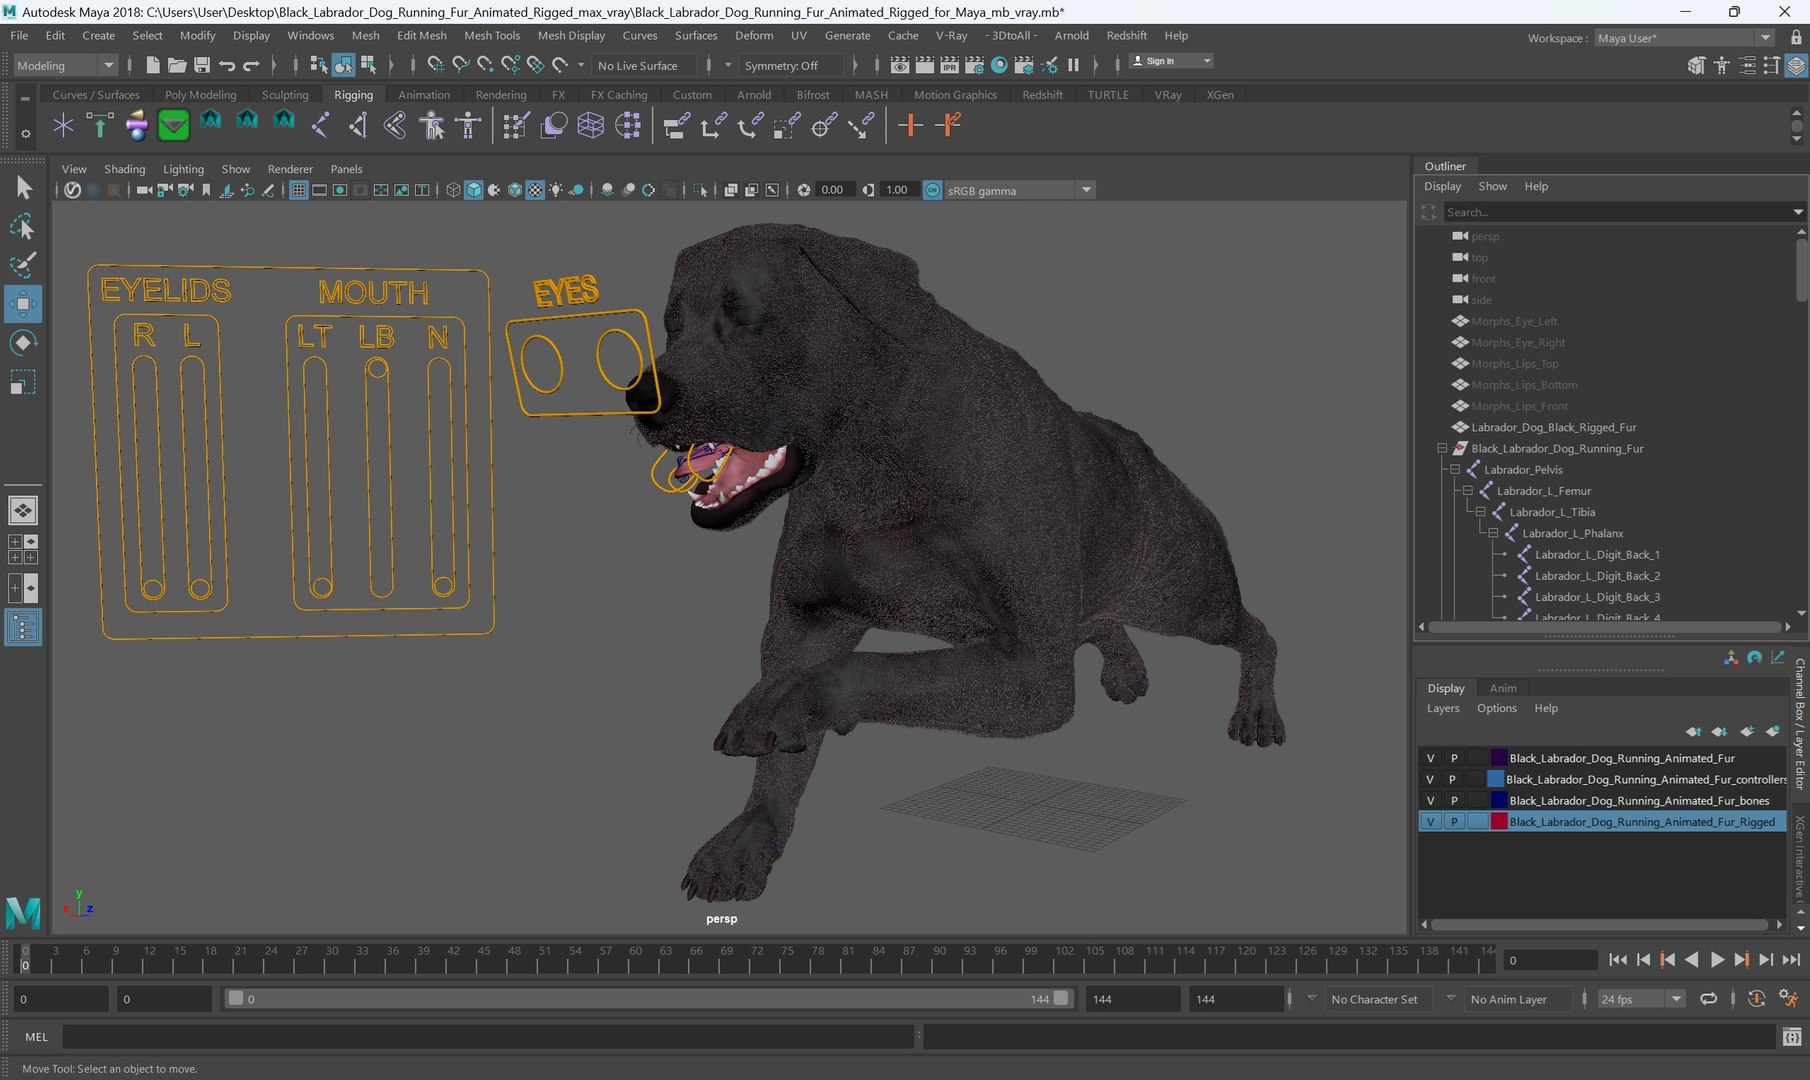Screen dimensions: 1810x1080
Task: Switch to the Anim tab in Layer Editor
Action: (1502, 688)
